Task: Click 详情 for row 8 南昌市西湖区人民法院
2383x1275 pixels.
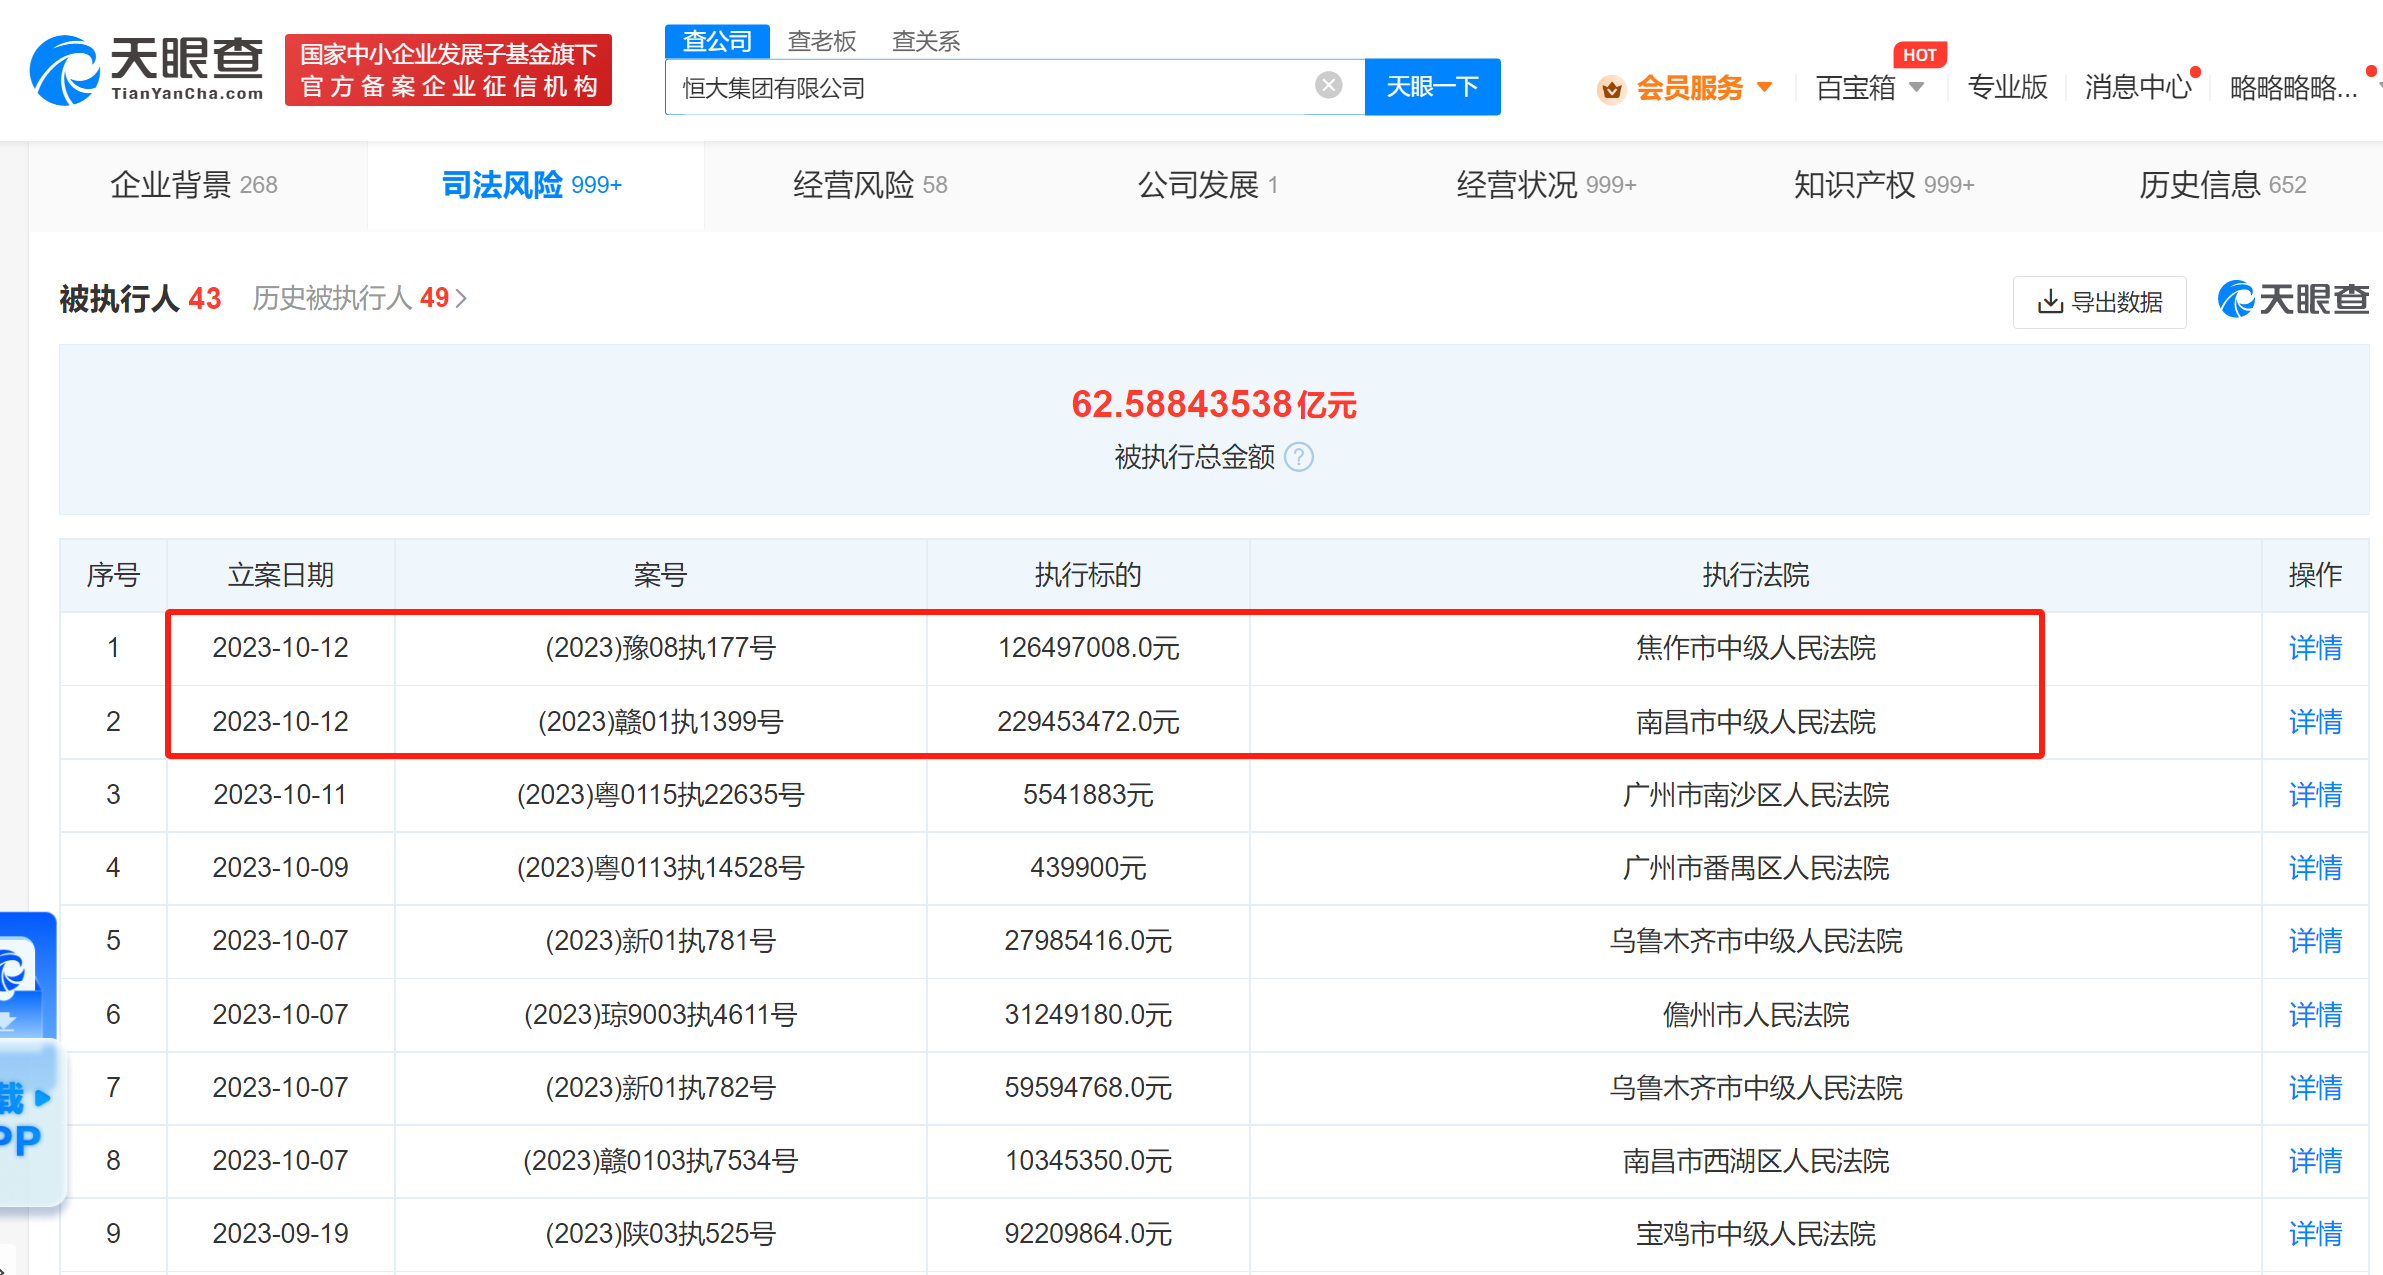Action: click(x=2315, y=1161)
